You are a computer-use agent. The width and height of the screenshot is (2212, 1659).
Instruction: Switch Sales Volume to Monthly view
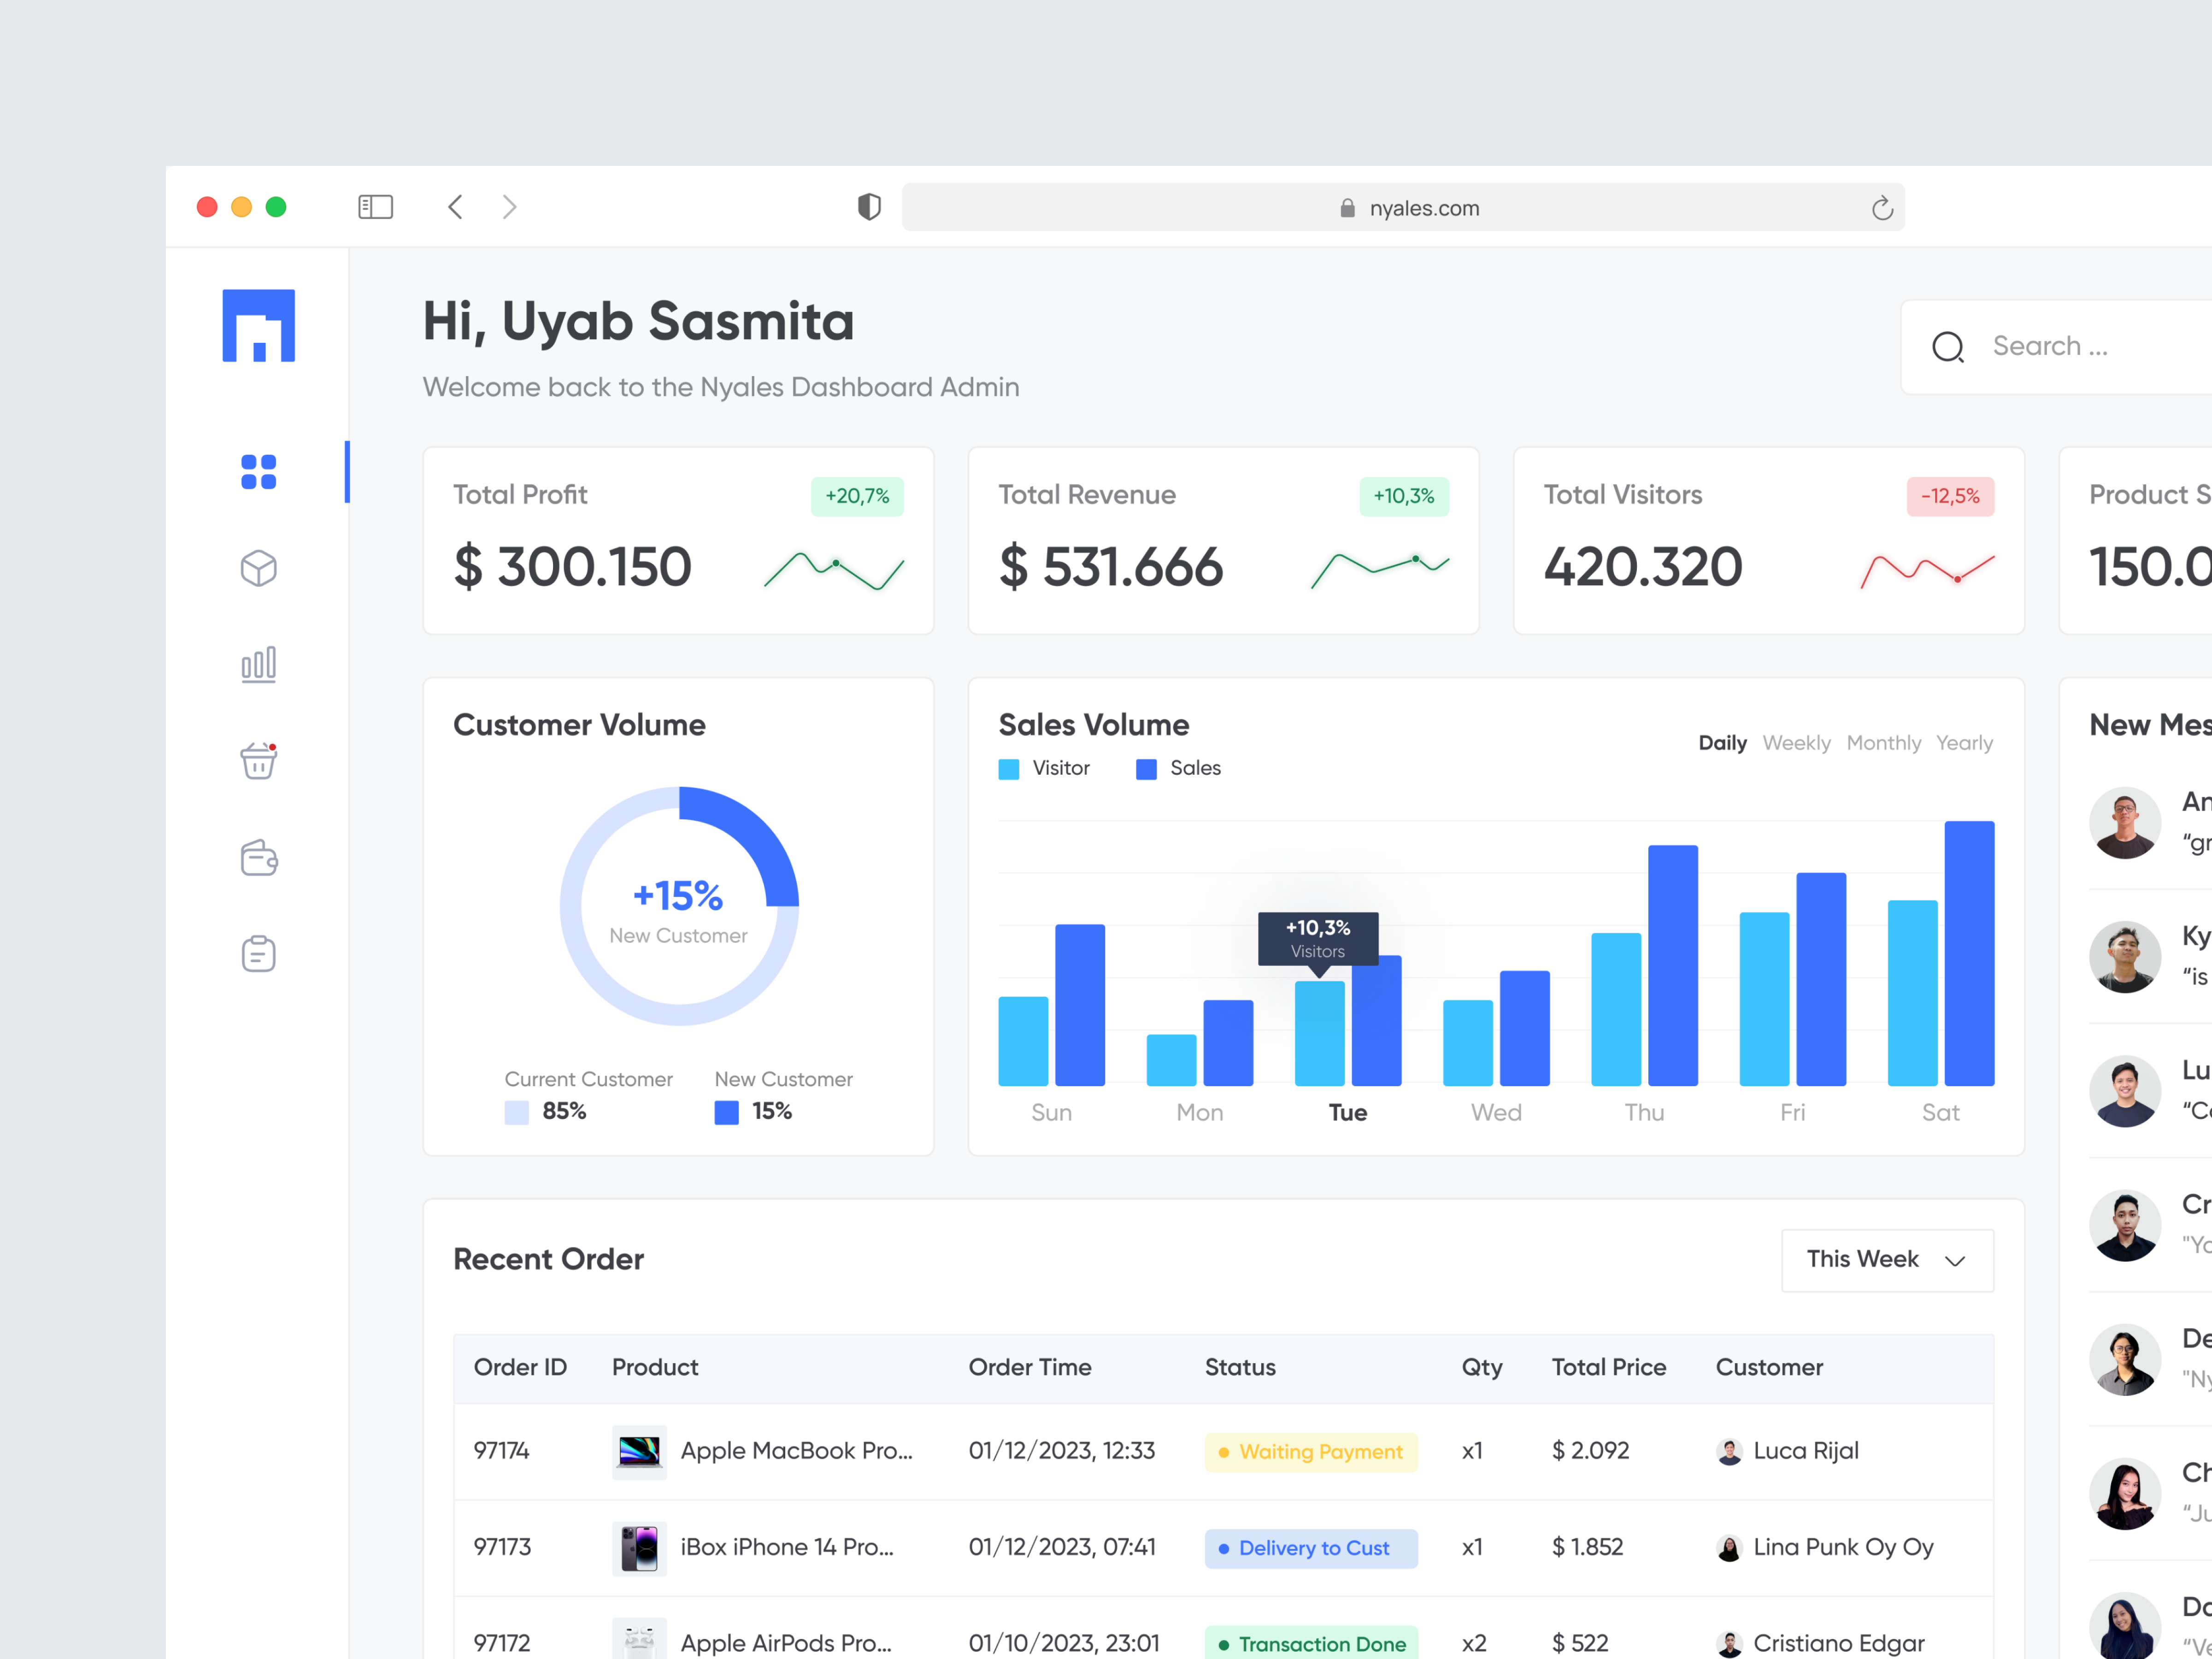(x=1884, y=742)
